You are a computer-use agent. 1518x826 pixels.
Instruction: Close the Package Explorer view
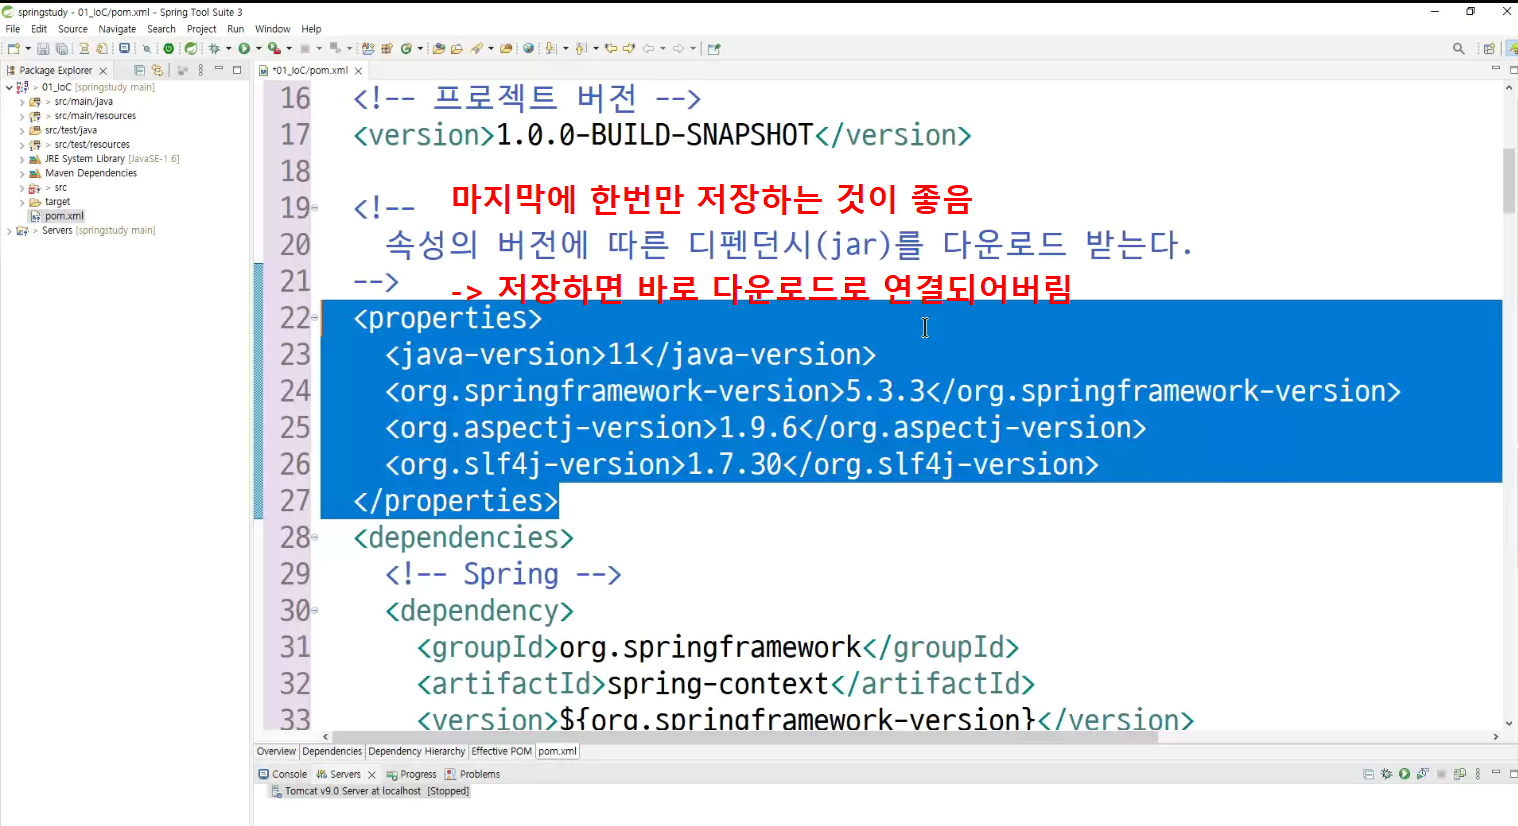pyautogui.click(x=103, y=71)
